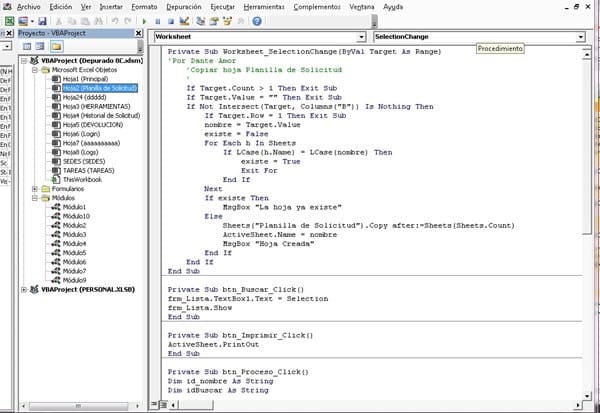Select Módulo10 in project tree
This screenshot has height=413, width=600.
click(76, 215)
